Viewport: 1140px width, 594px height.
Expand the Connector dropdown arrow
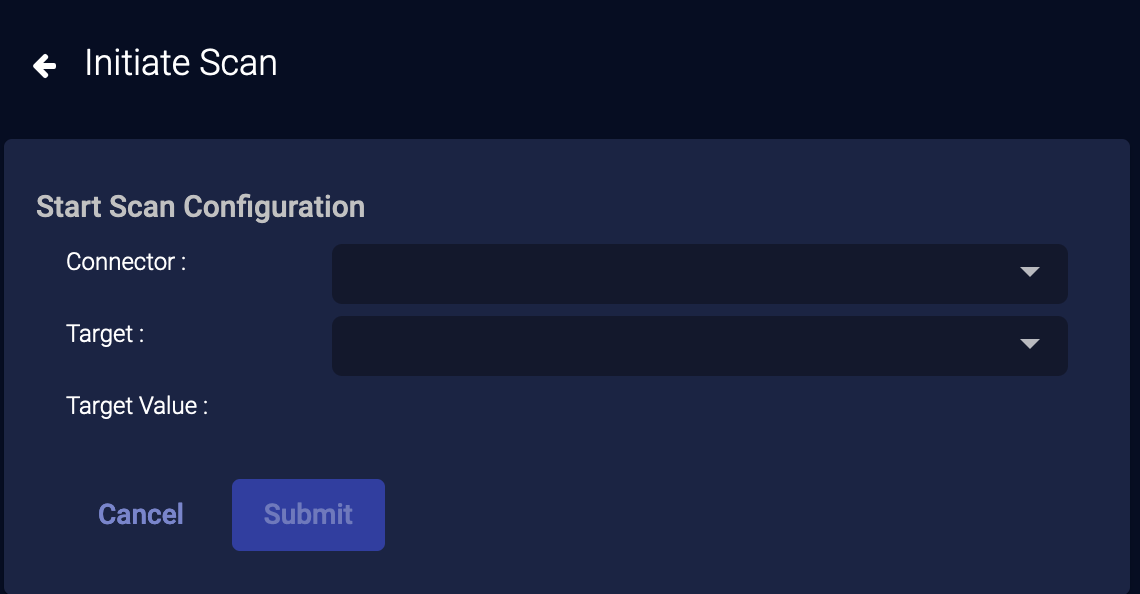pos(1029,273)
